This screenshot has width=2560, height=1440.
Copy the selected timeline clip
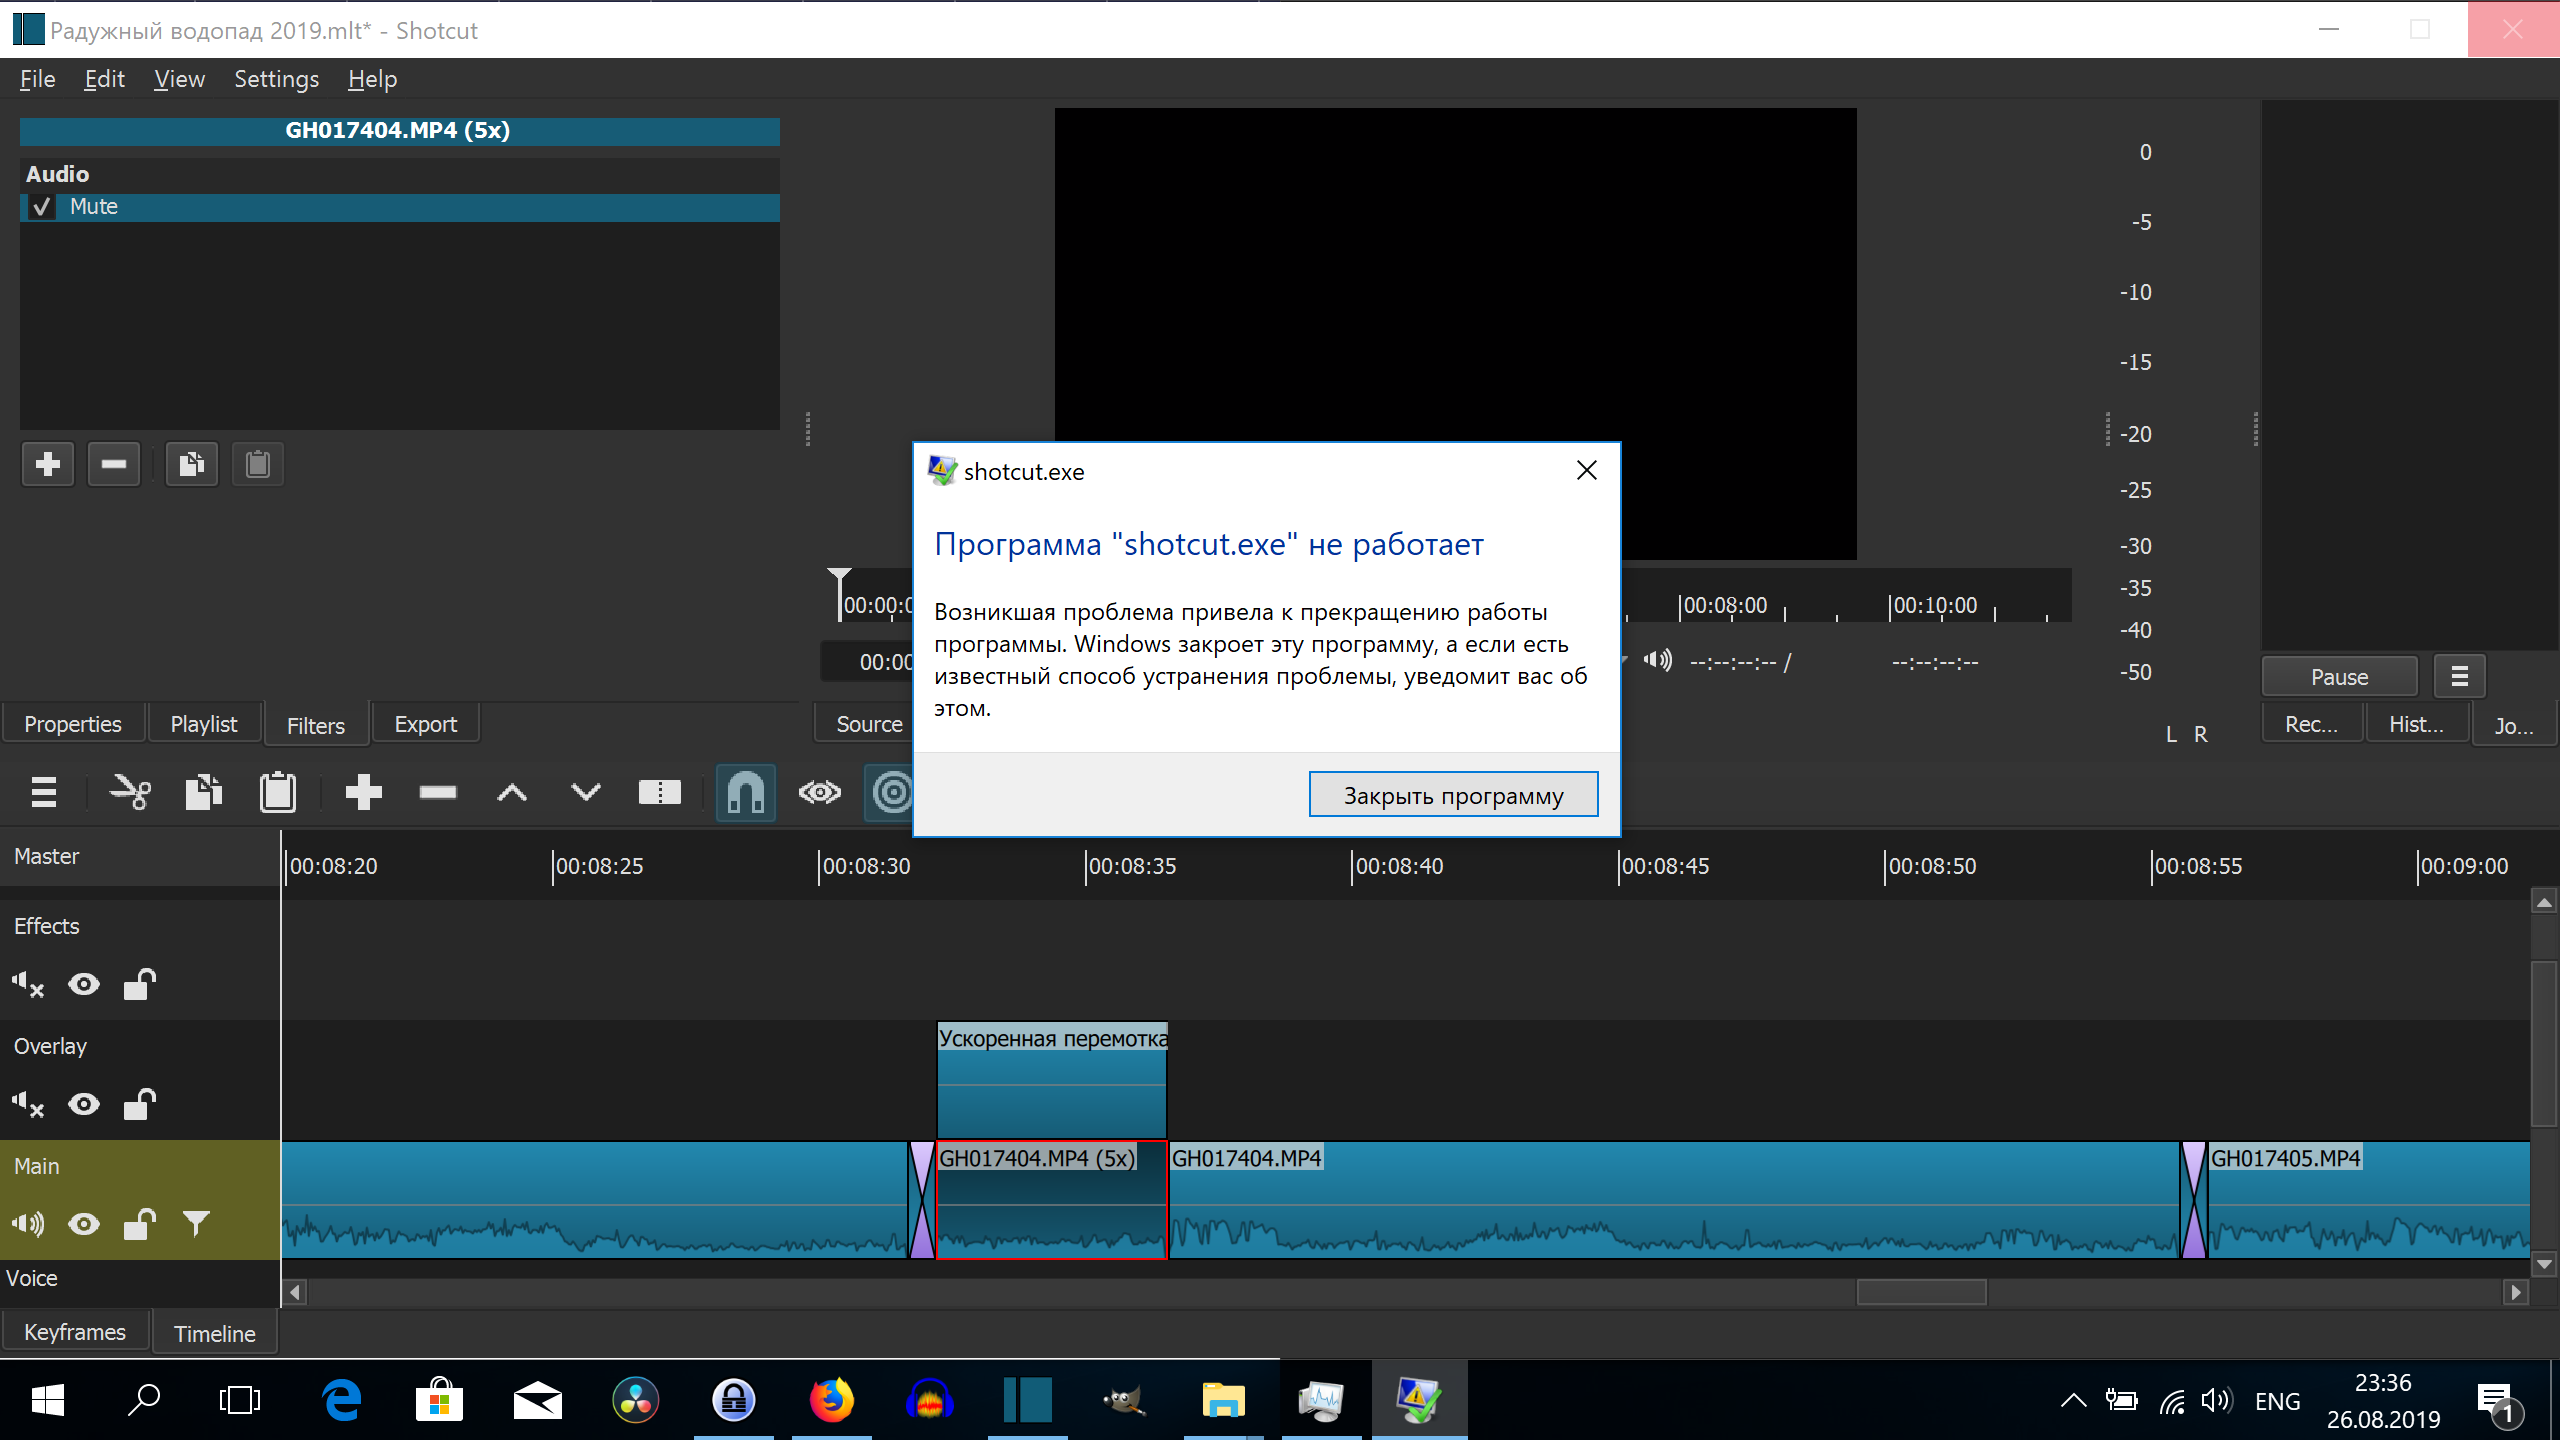tap(203, 792)
